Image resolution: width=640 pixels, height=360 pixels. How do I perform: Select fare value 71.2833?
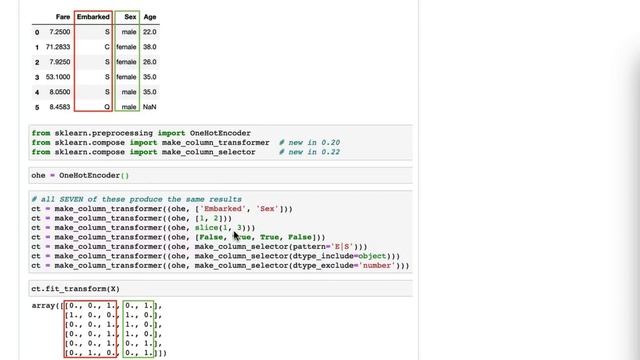click(58, 47)
